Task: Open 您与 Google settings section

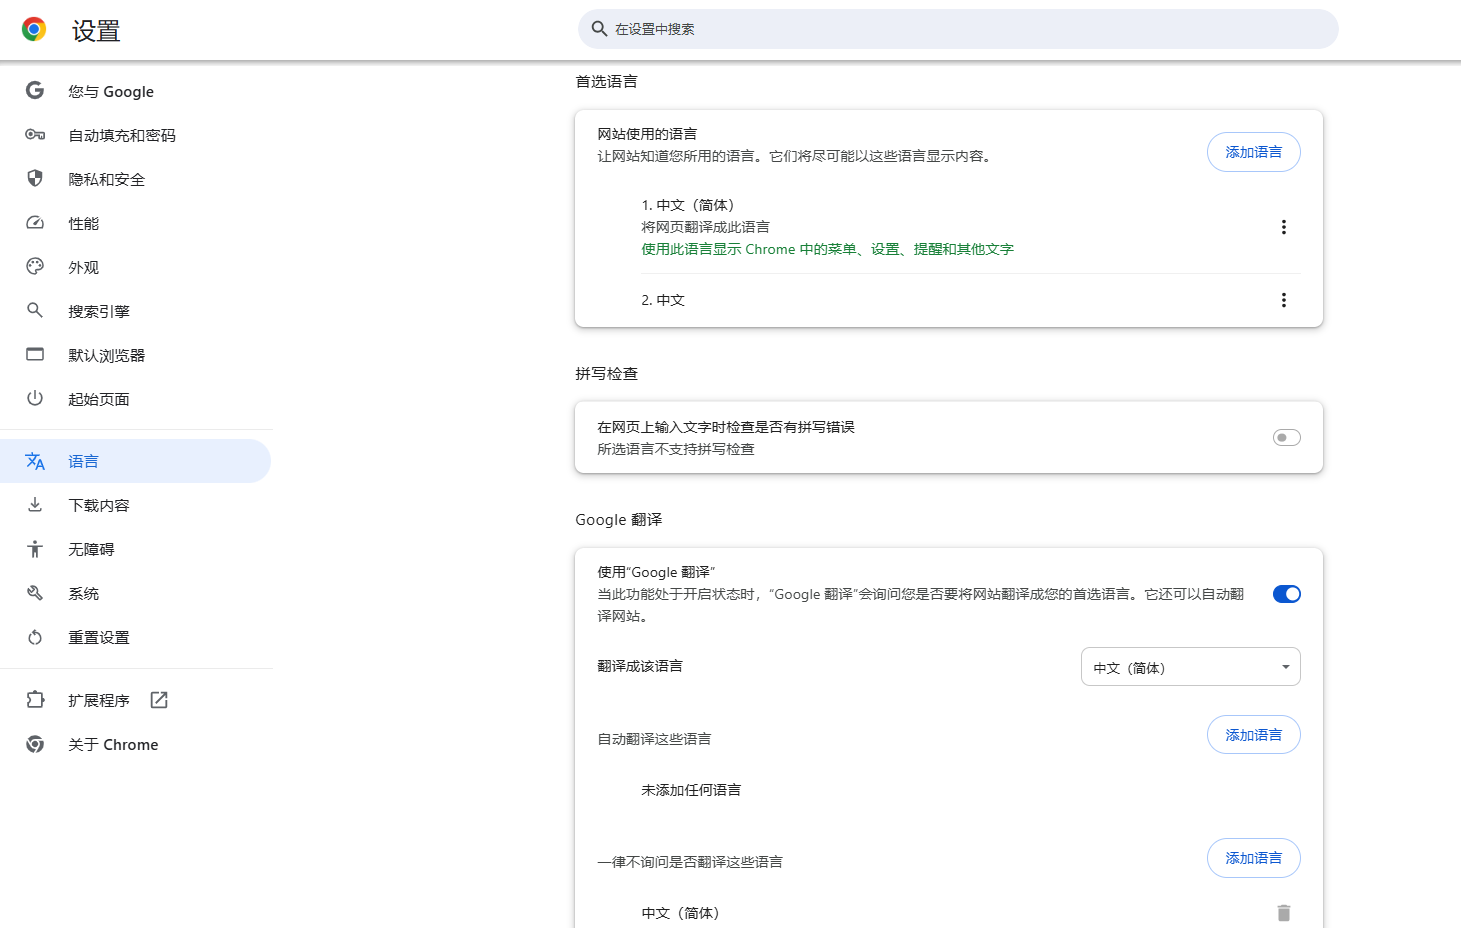Action: point(136,91)
